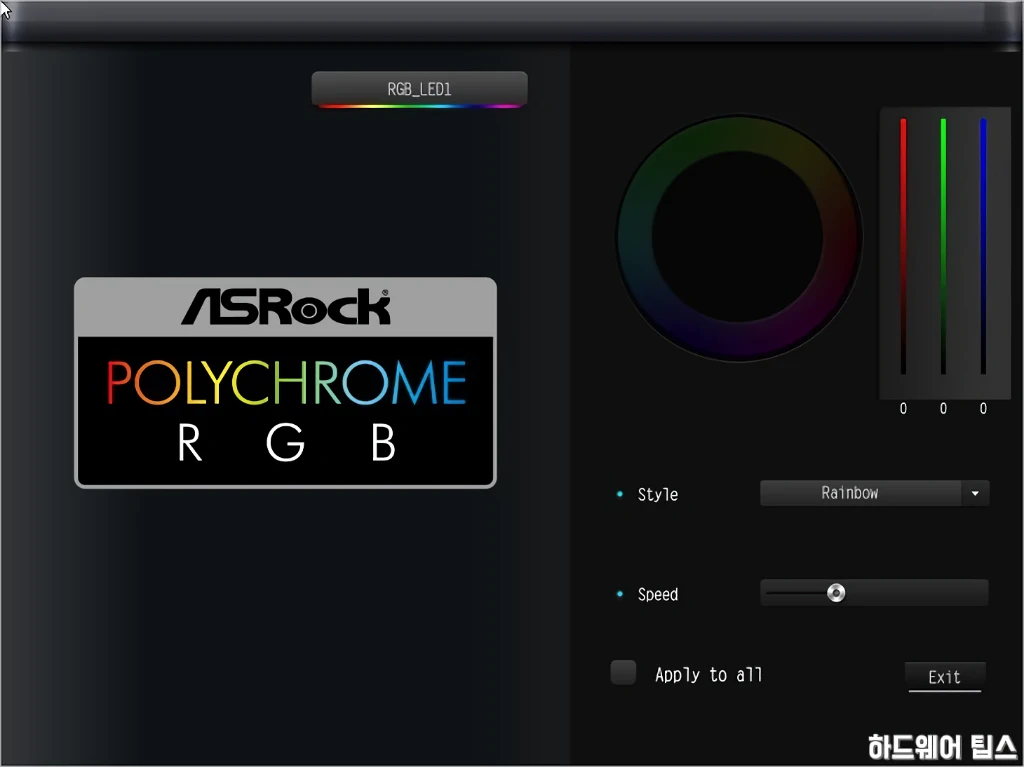Click the Apply to all label
Viewport: 1024px width, 767px height.
click(x=709, y=675)
